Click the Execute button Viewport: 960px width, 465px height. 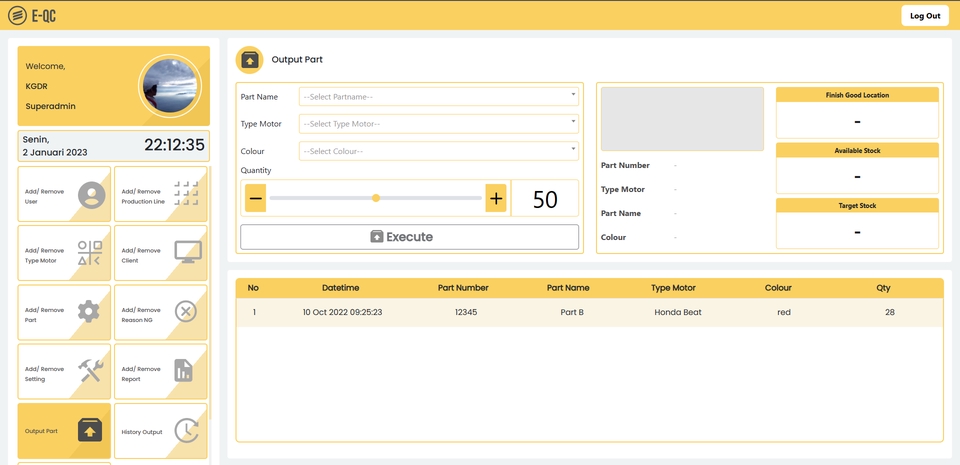point(409,237)
